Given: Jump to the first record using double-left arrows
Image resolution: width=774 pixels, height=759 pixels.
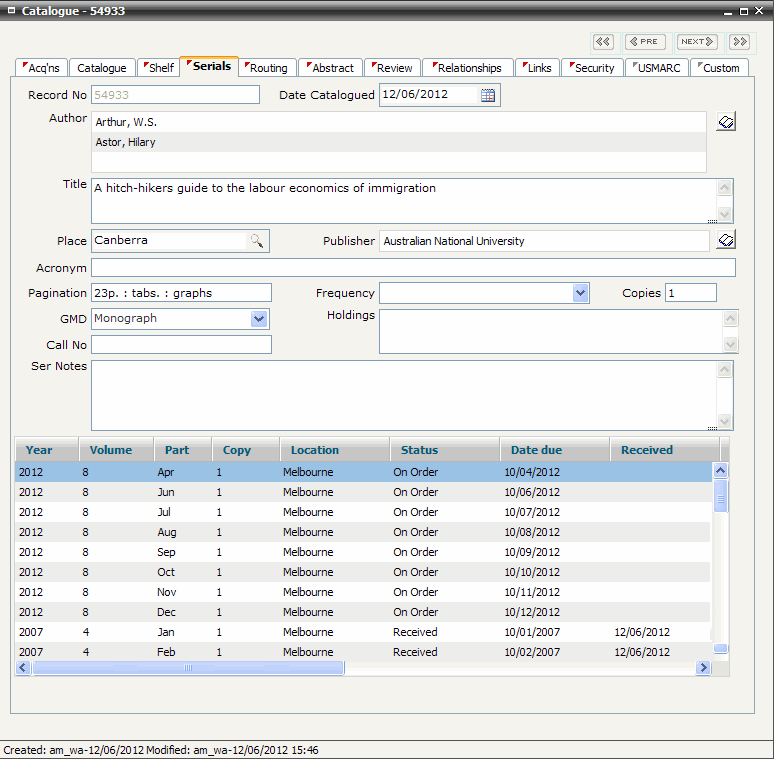Looking at the screenshot, I should tap(603, 42).
